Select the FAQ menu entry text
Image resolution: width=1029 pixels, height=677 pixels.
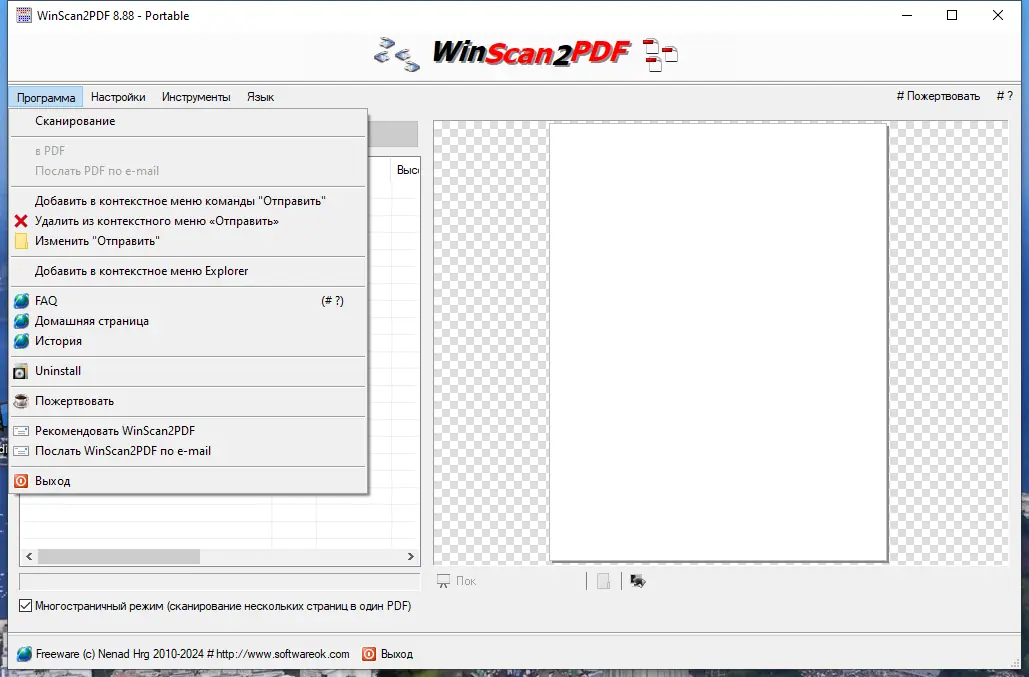(46, 300)
